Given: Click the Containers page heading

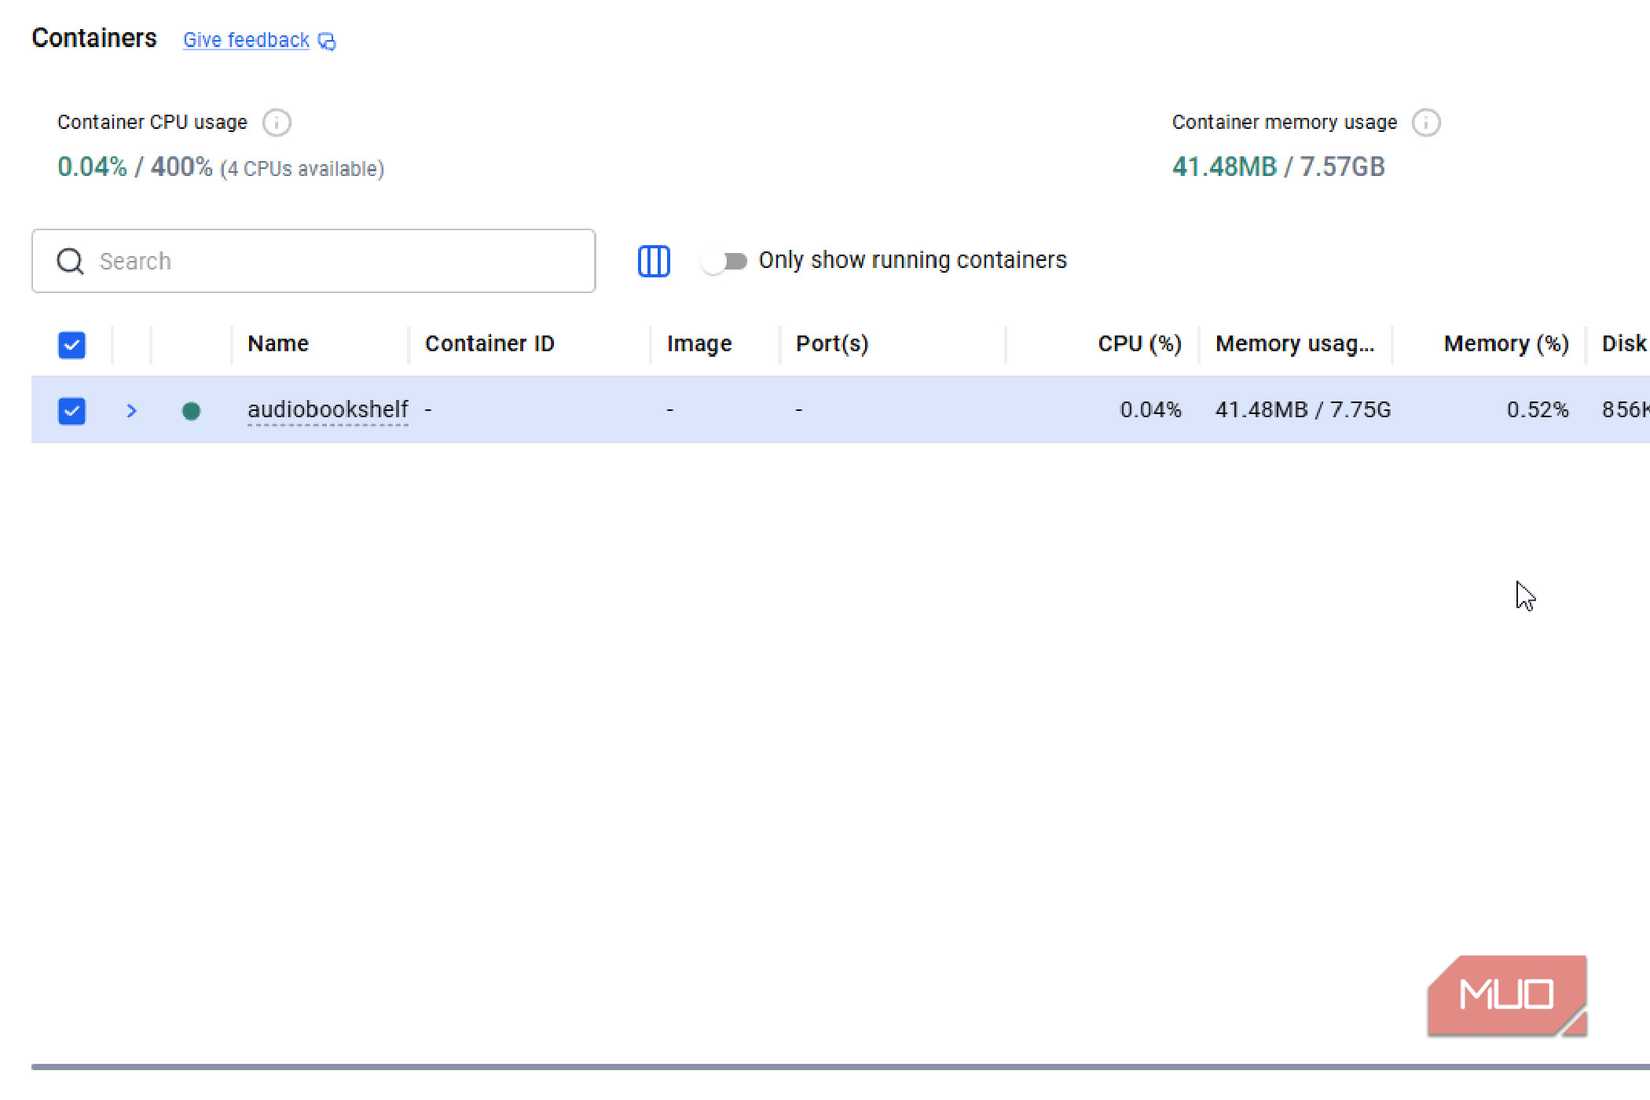Looking at the screenshot, I should [94, 38].
